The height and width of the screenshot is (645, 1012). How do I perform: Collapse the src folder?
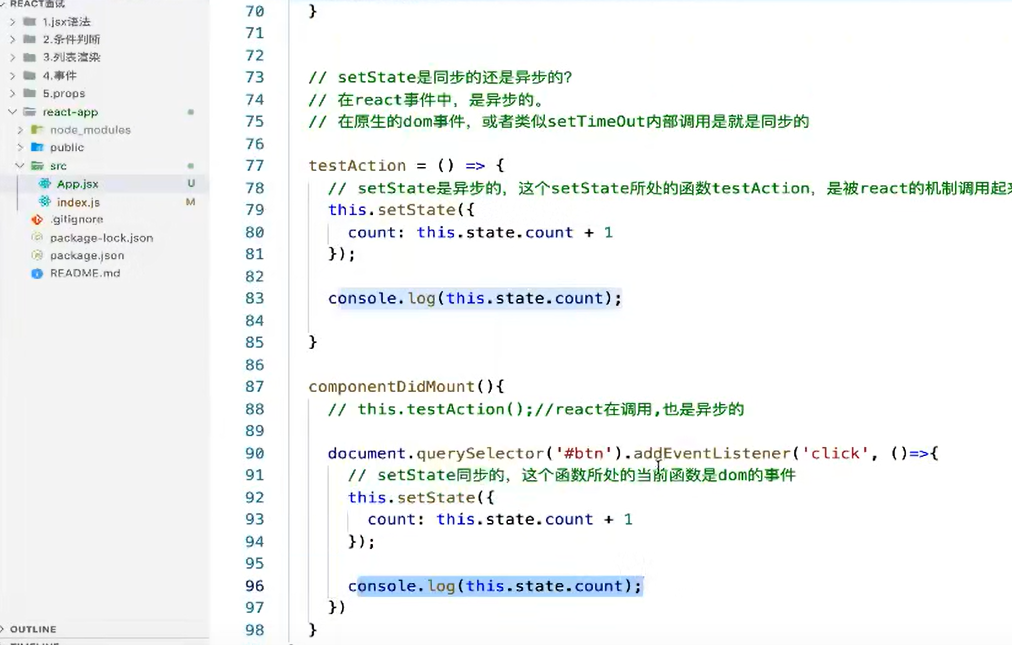[19, 165]
